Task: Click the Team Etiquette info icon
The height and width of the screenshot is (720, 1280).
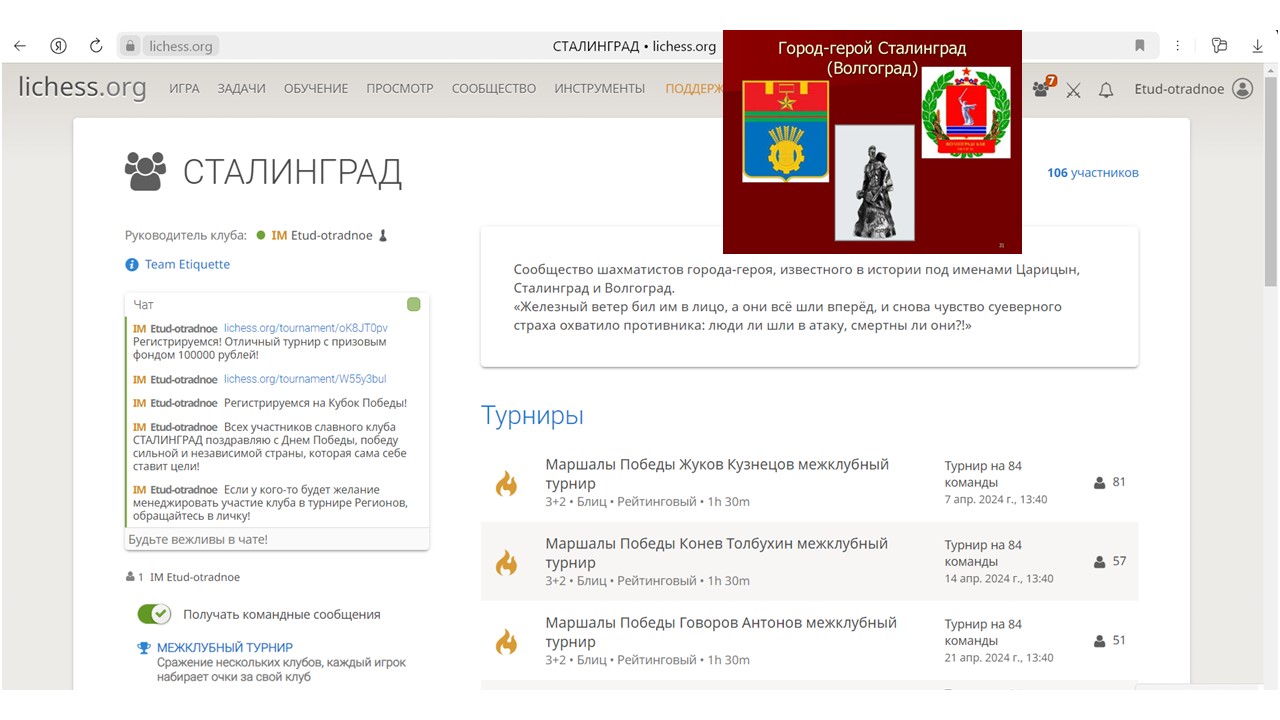Action: click(x=132, y=265)
